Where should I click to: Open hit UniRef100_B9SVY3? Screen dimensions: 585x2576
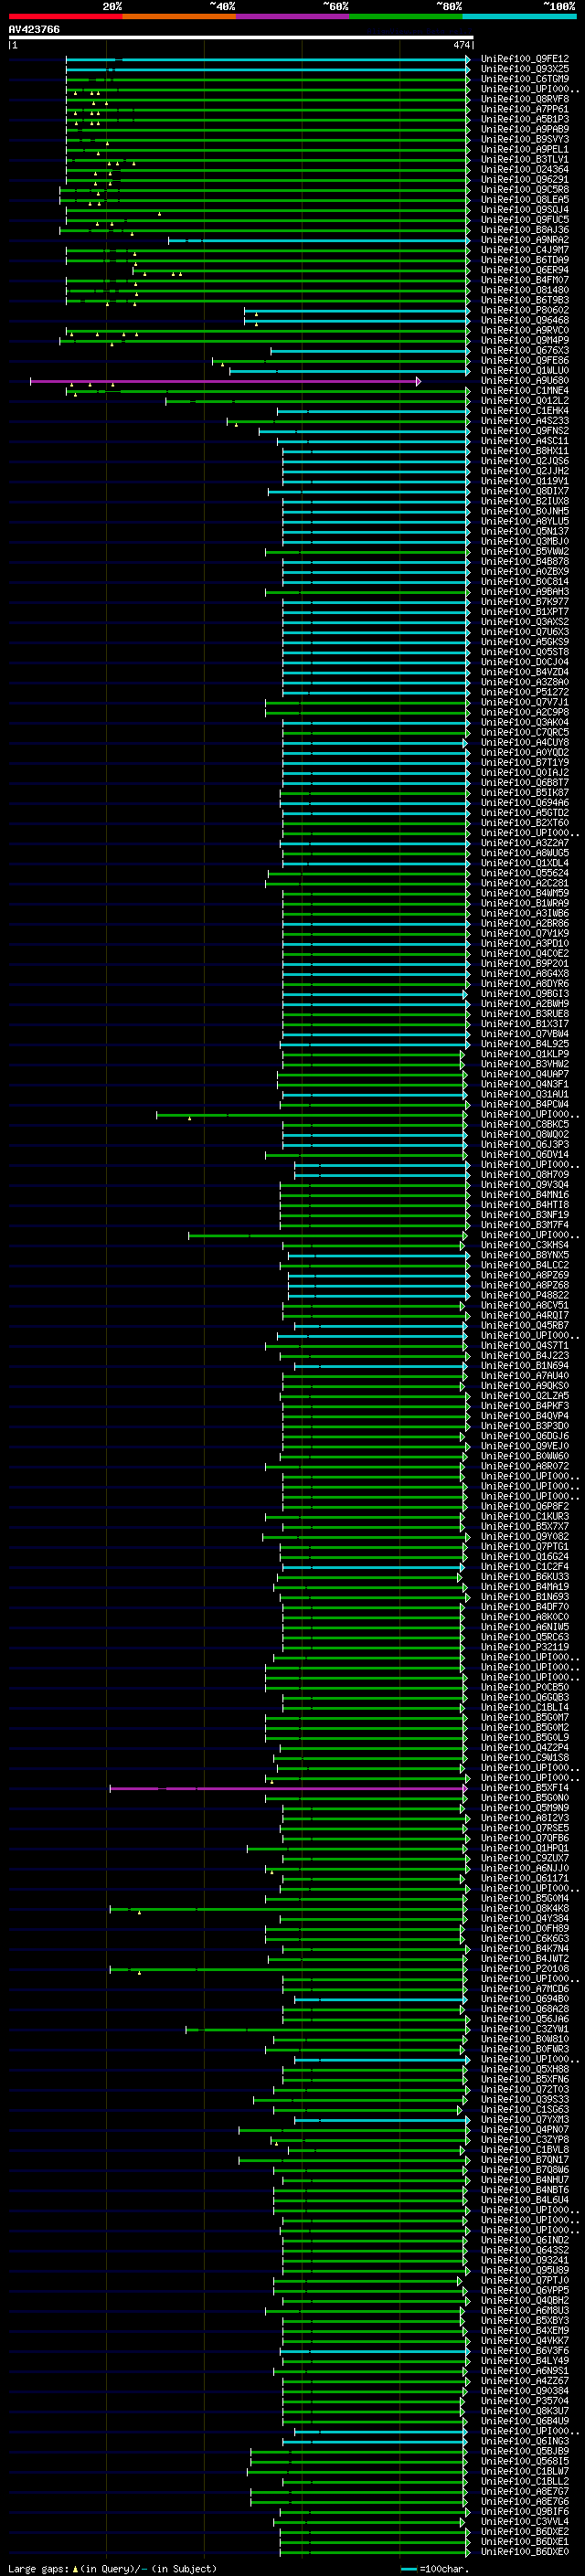pos(525,139)
